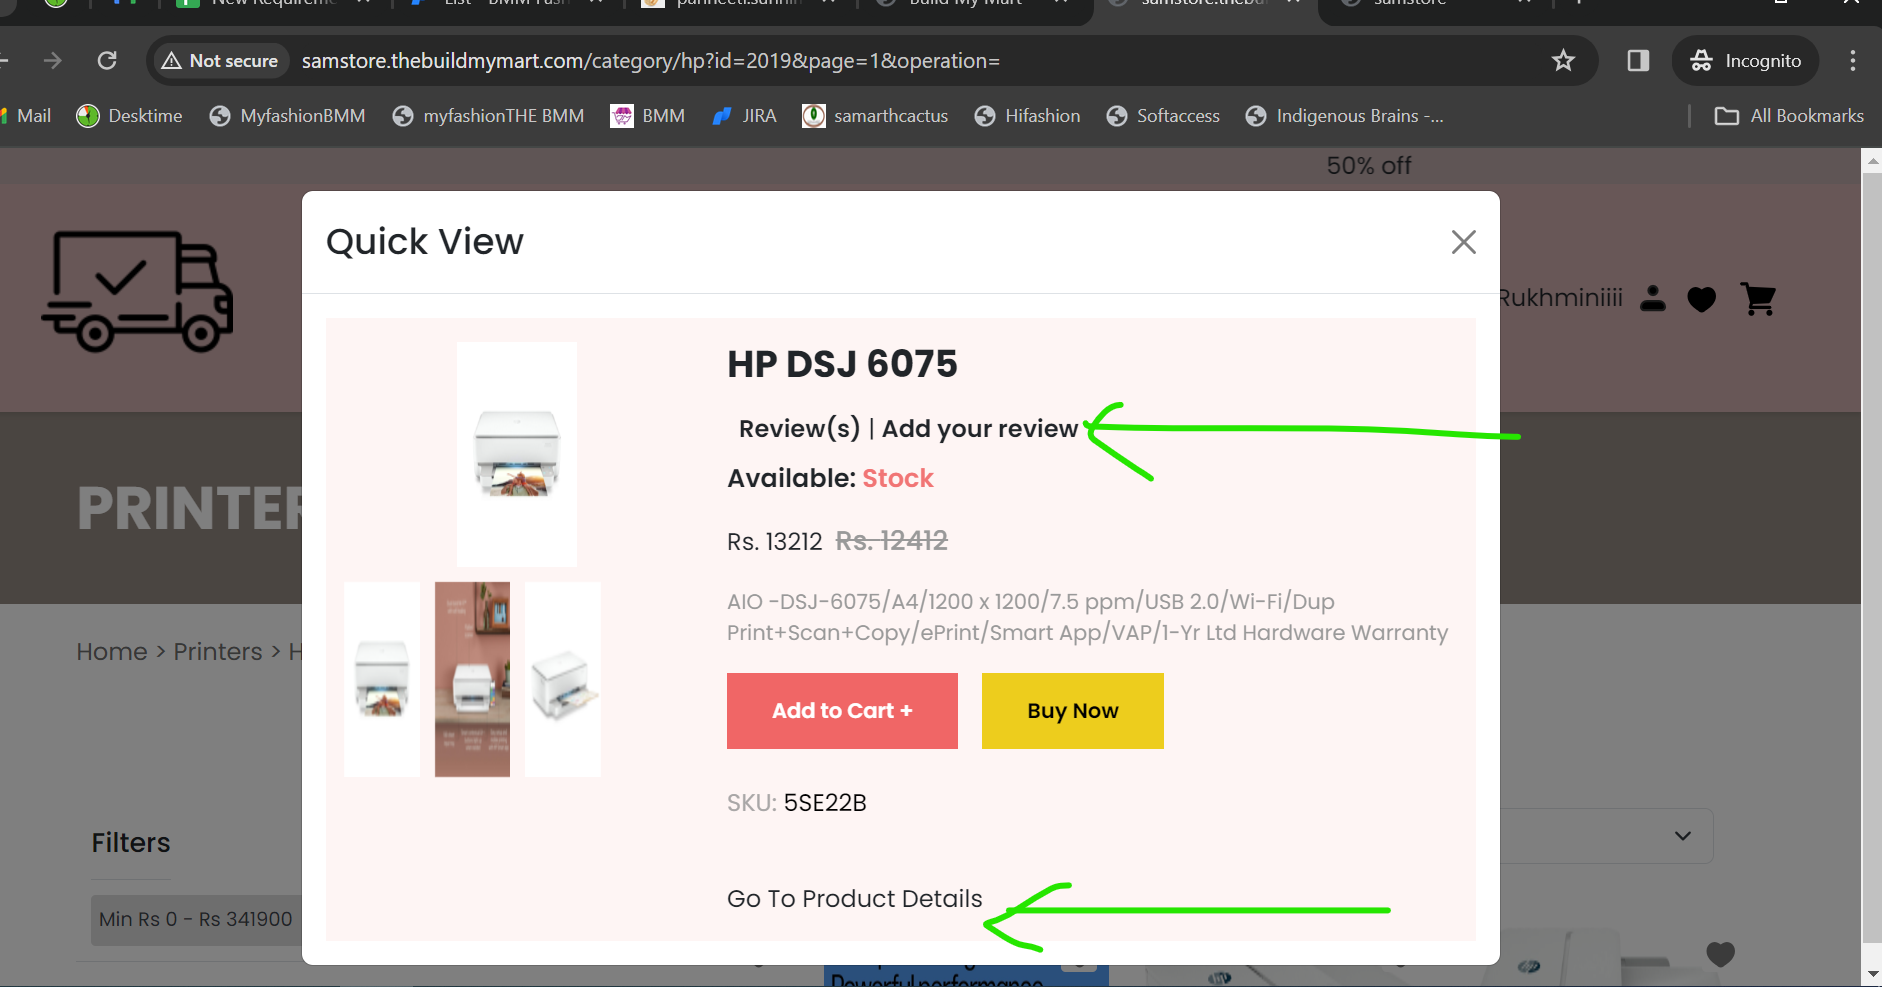Click the Min Rs 0 - Rs 341900 price filter

click(x=196, y=919)
